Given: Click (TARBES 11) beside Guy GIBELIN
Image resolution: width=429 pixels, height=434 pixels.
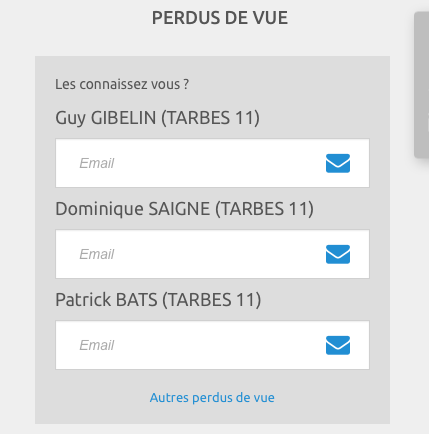Looking at the screenshot, I should pyautogui.click(x=210, y=118).
